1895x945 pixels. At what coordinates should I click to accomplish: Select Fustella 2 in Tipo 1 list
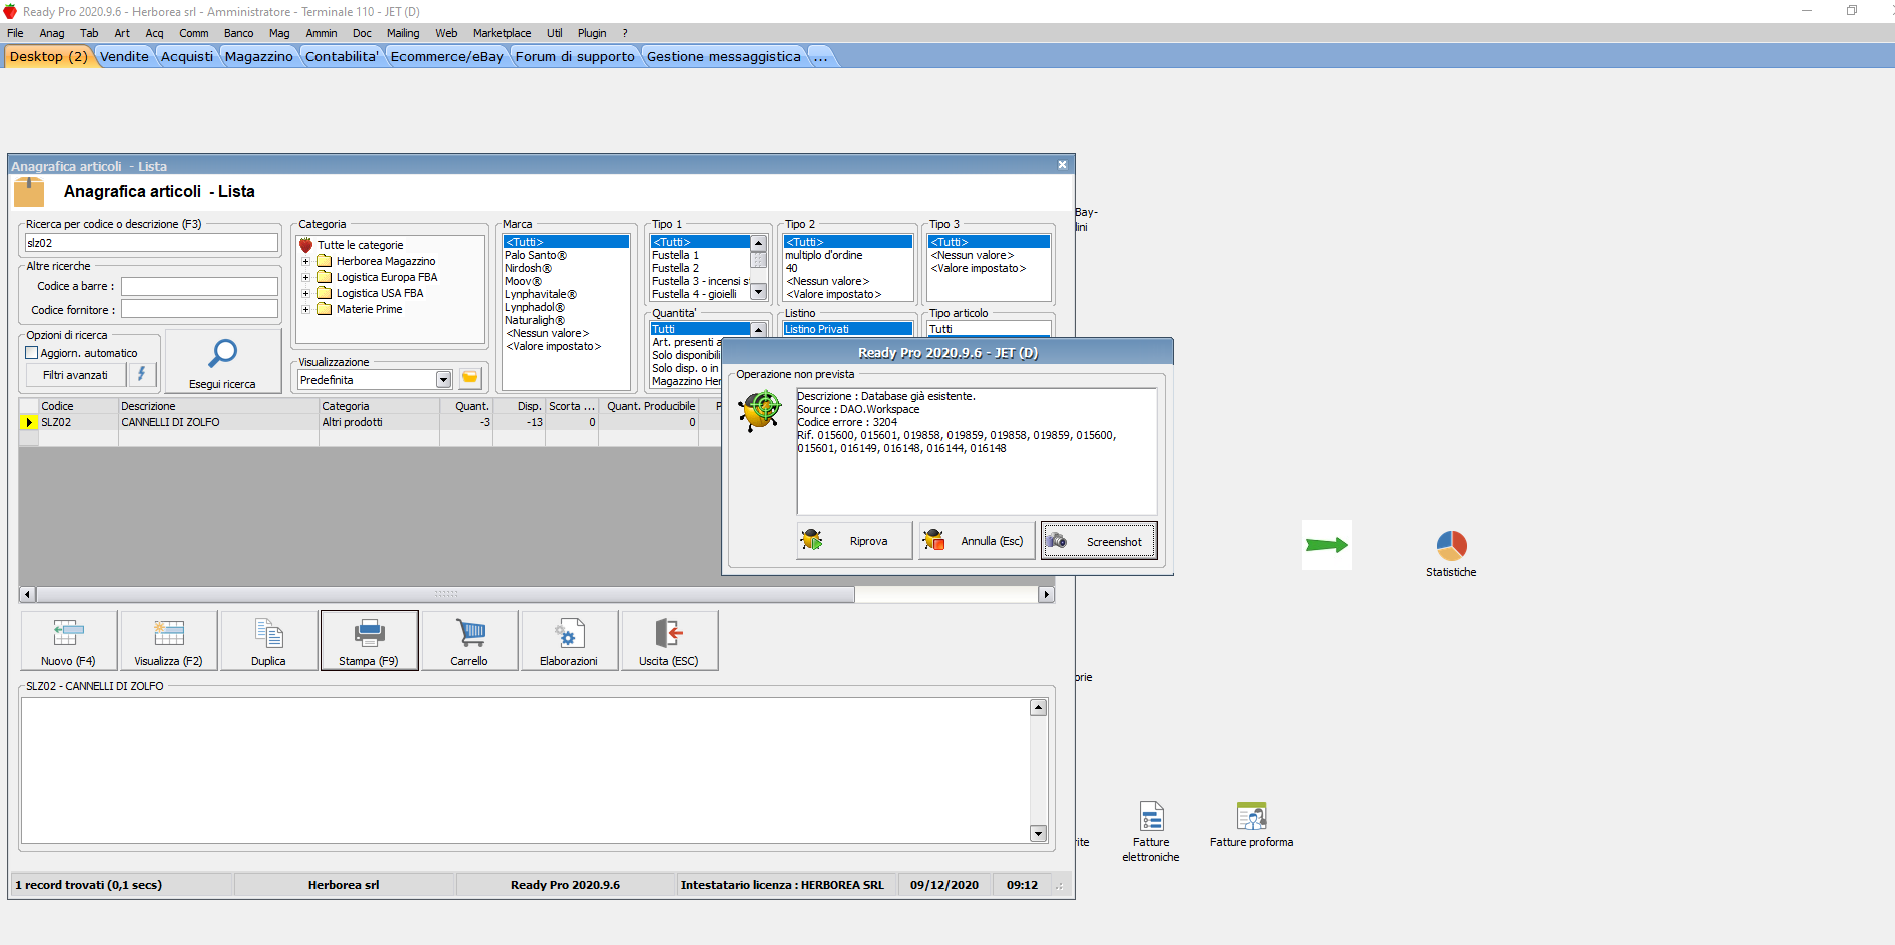point(676,268)
